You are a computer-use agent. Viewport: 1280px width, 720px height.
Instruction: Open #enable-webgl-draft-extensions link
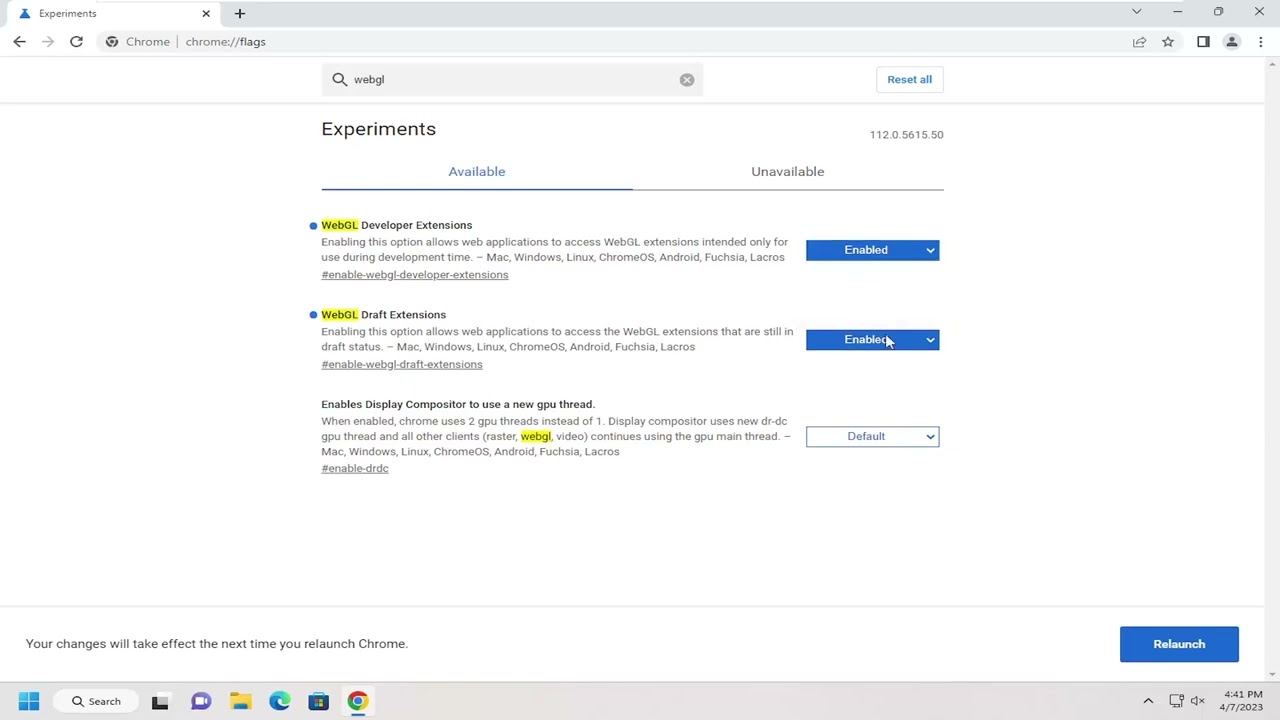pos(402,365)
